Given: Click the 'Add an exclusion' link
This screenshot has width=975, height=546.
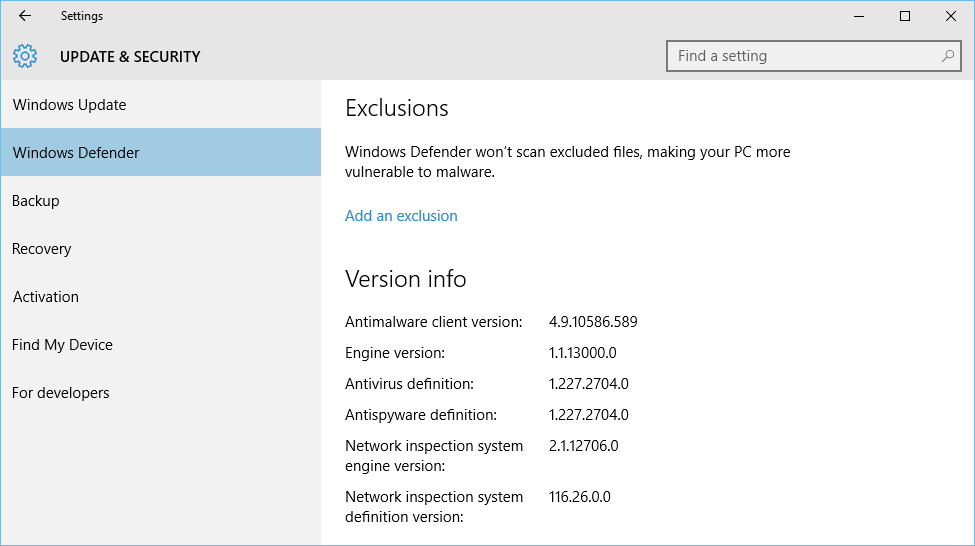Looking at the screenshot, I should (x=401, y=216).
